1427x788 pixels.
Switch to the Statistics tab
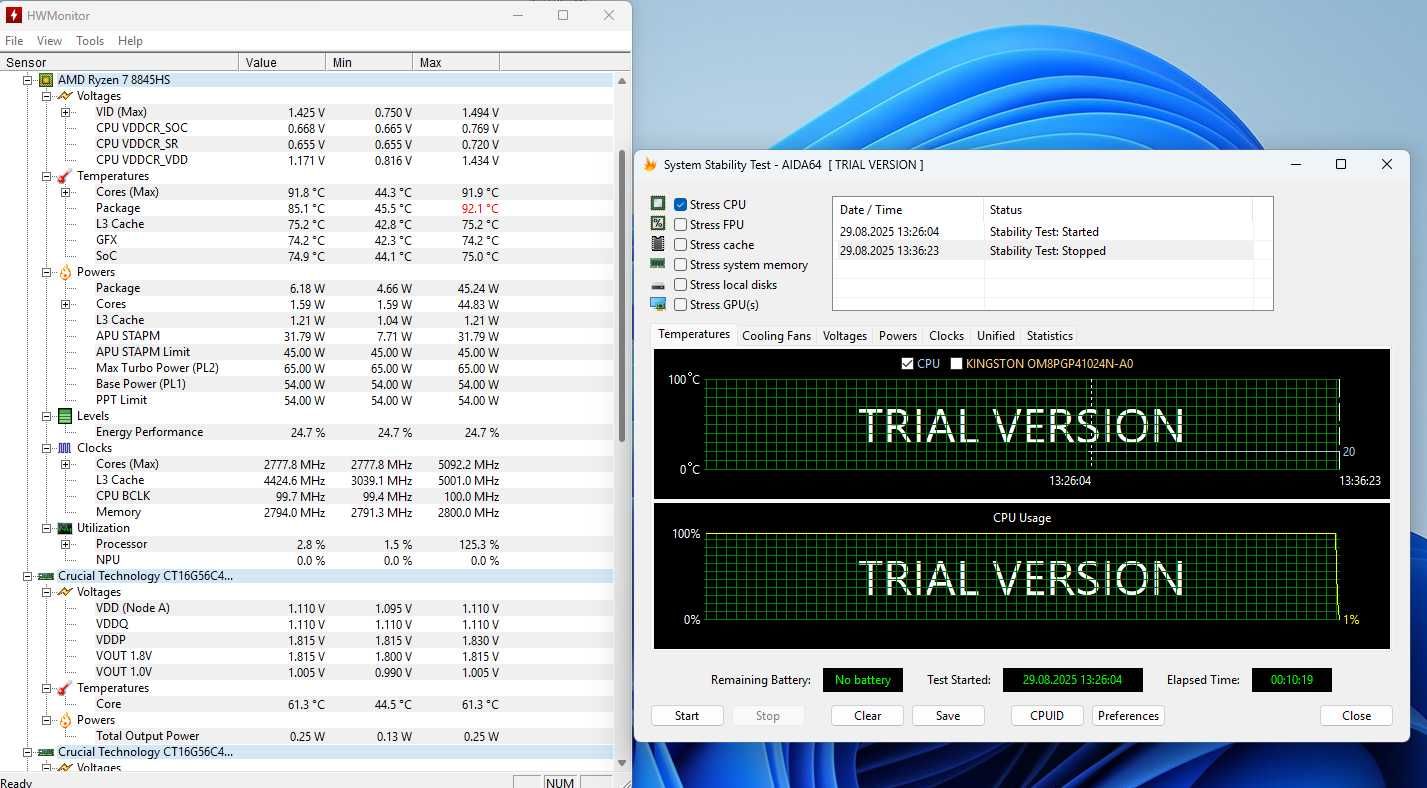pyautogui.click(x=1049, y=336)
